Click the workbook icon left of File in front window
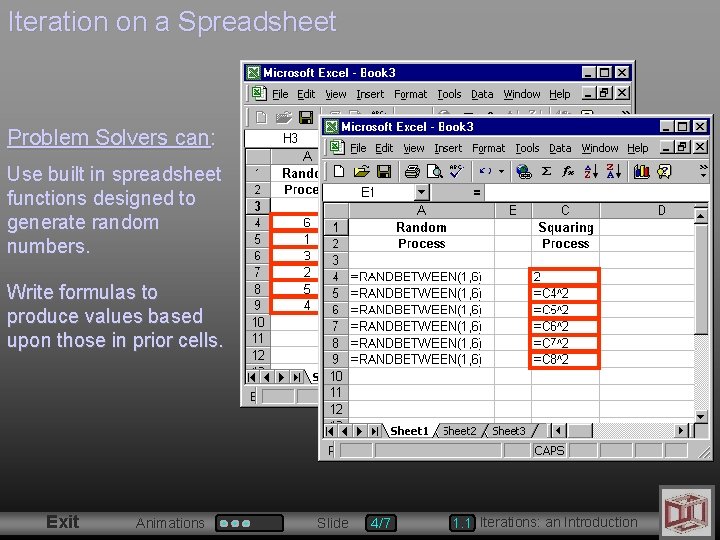The image size is (720, 540). tap(336, 147)
